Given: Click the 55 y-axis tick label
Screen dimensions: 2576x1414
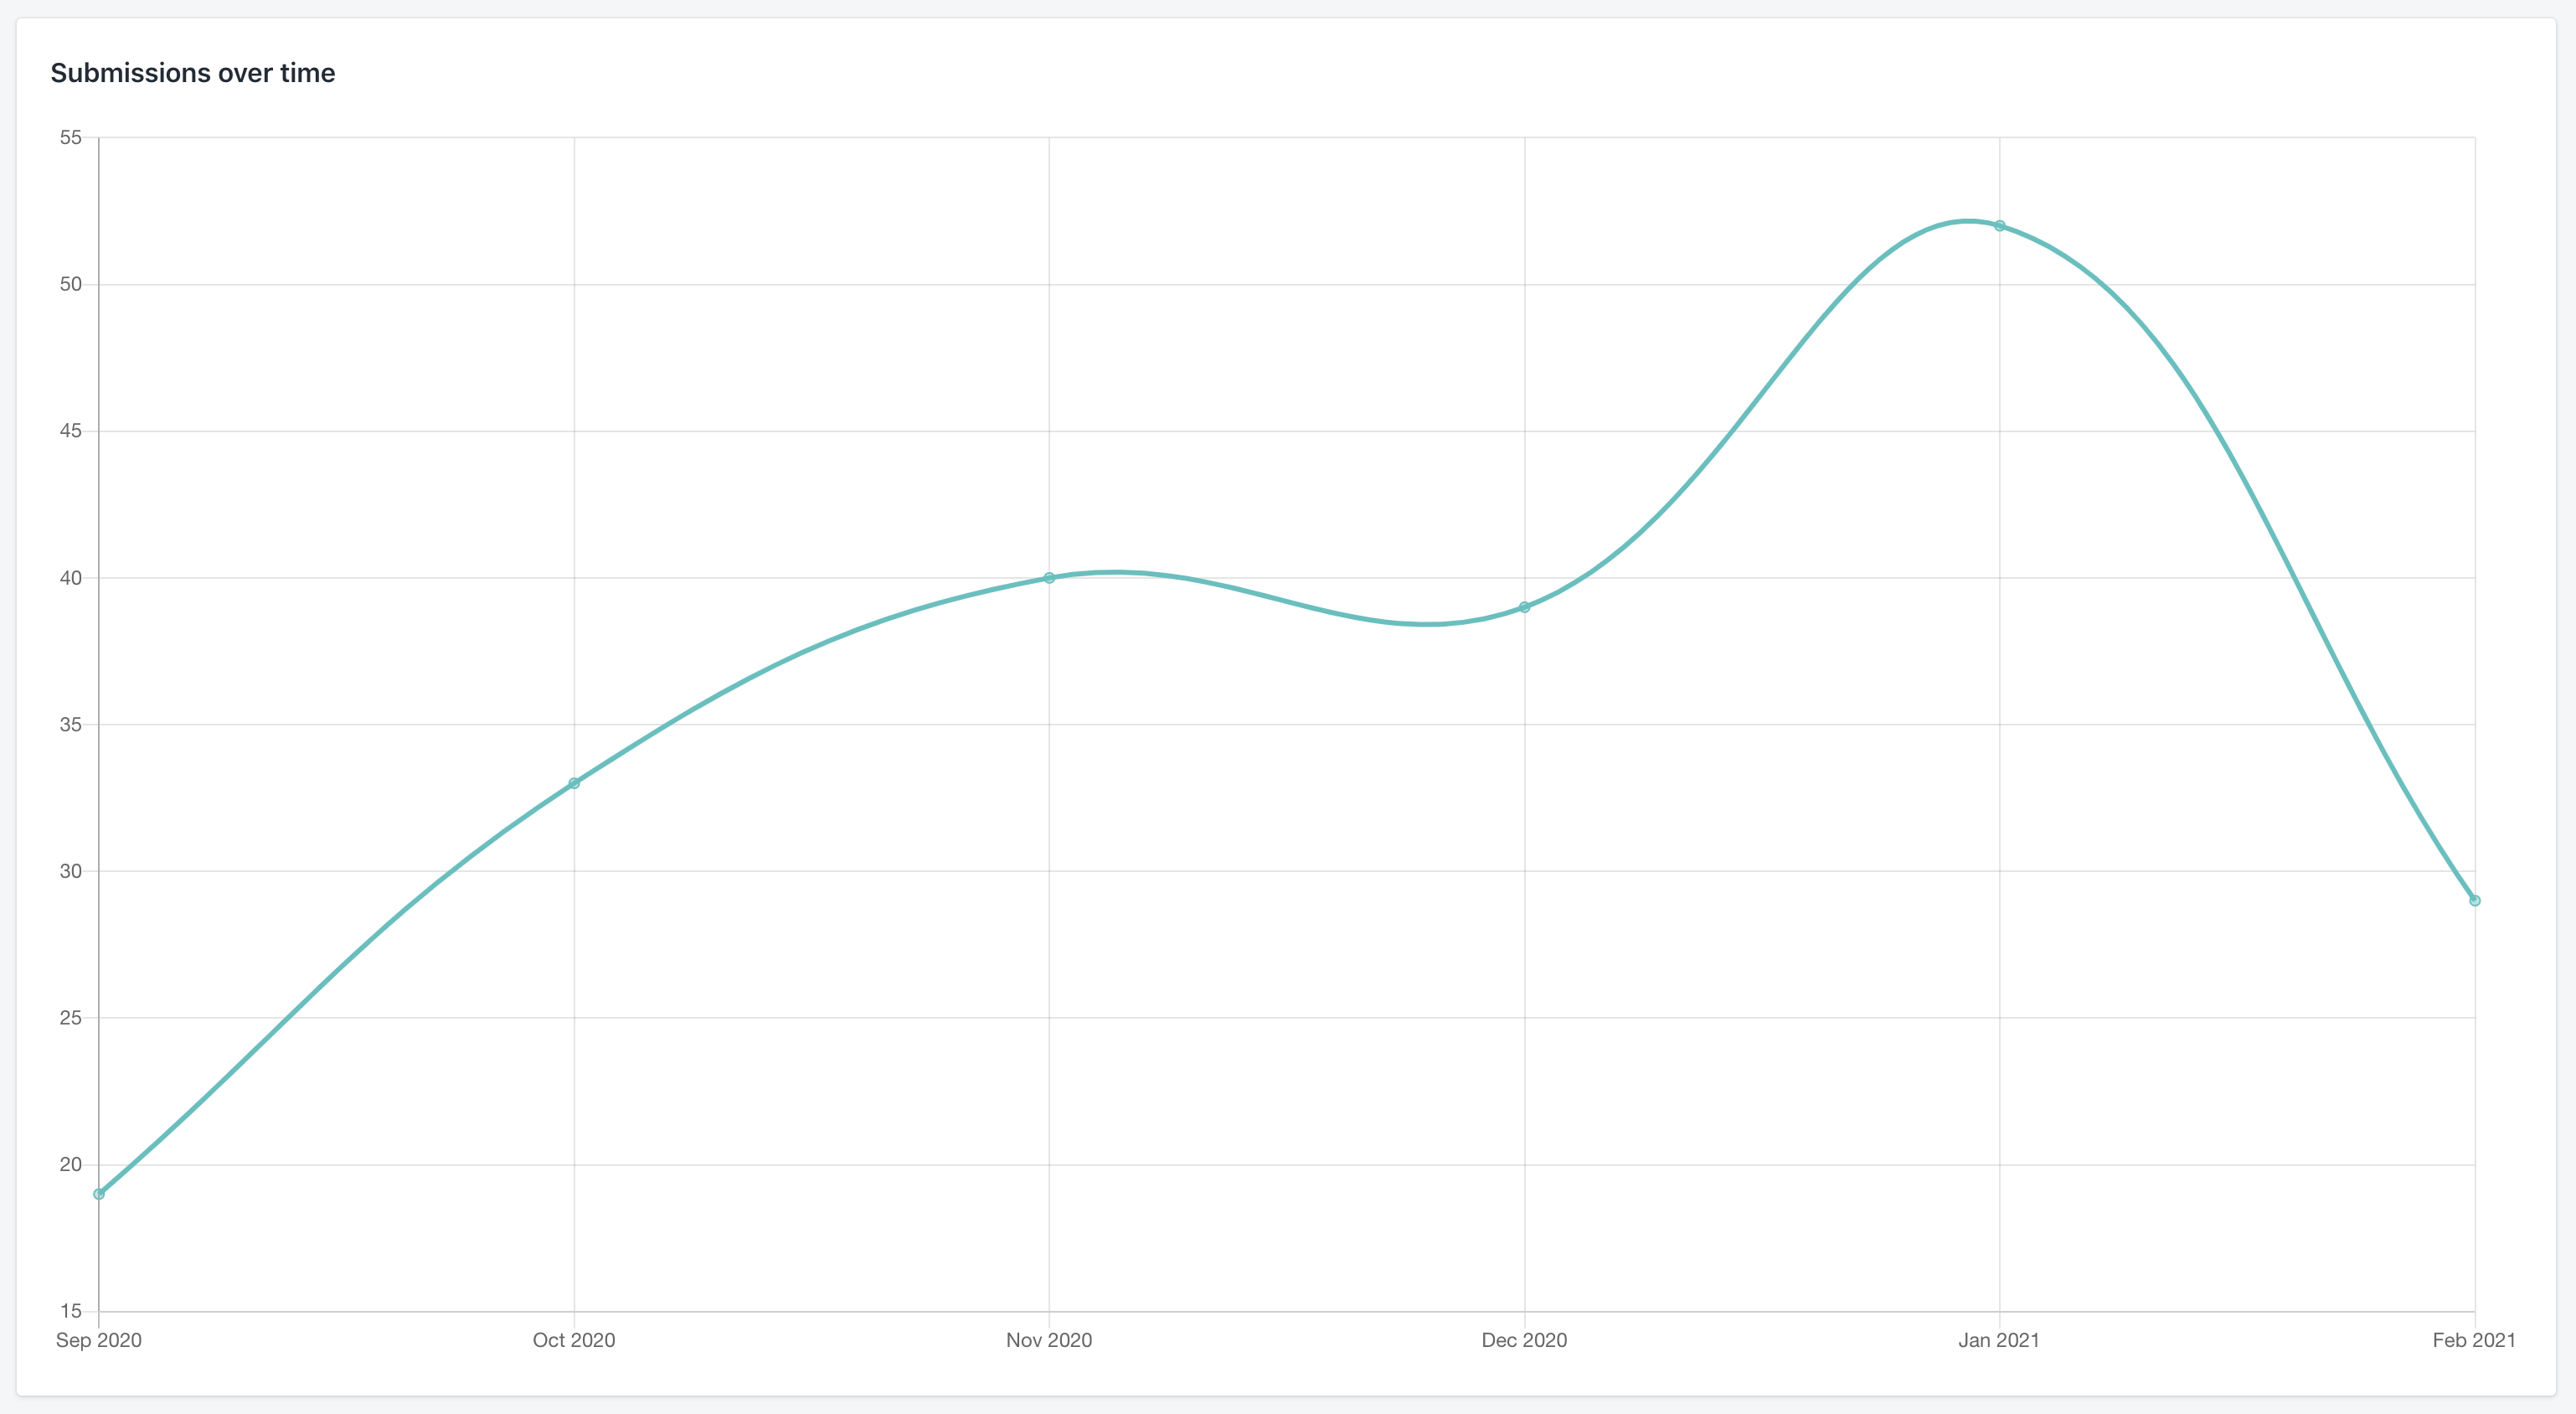Looking at the screenshot, I should pos(70,137).
